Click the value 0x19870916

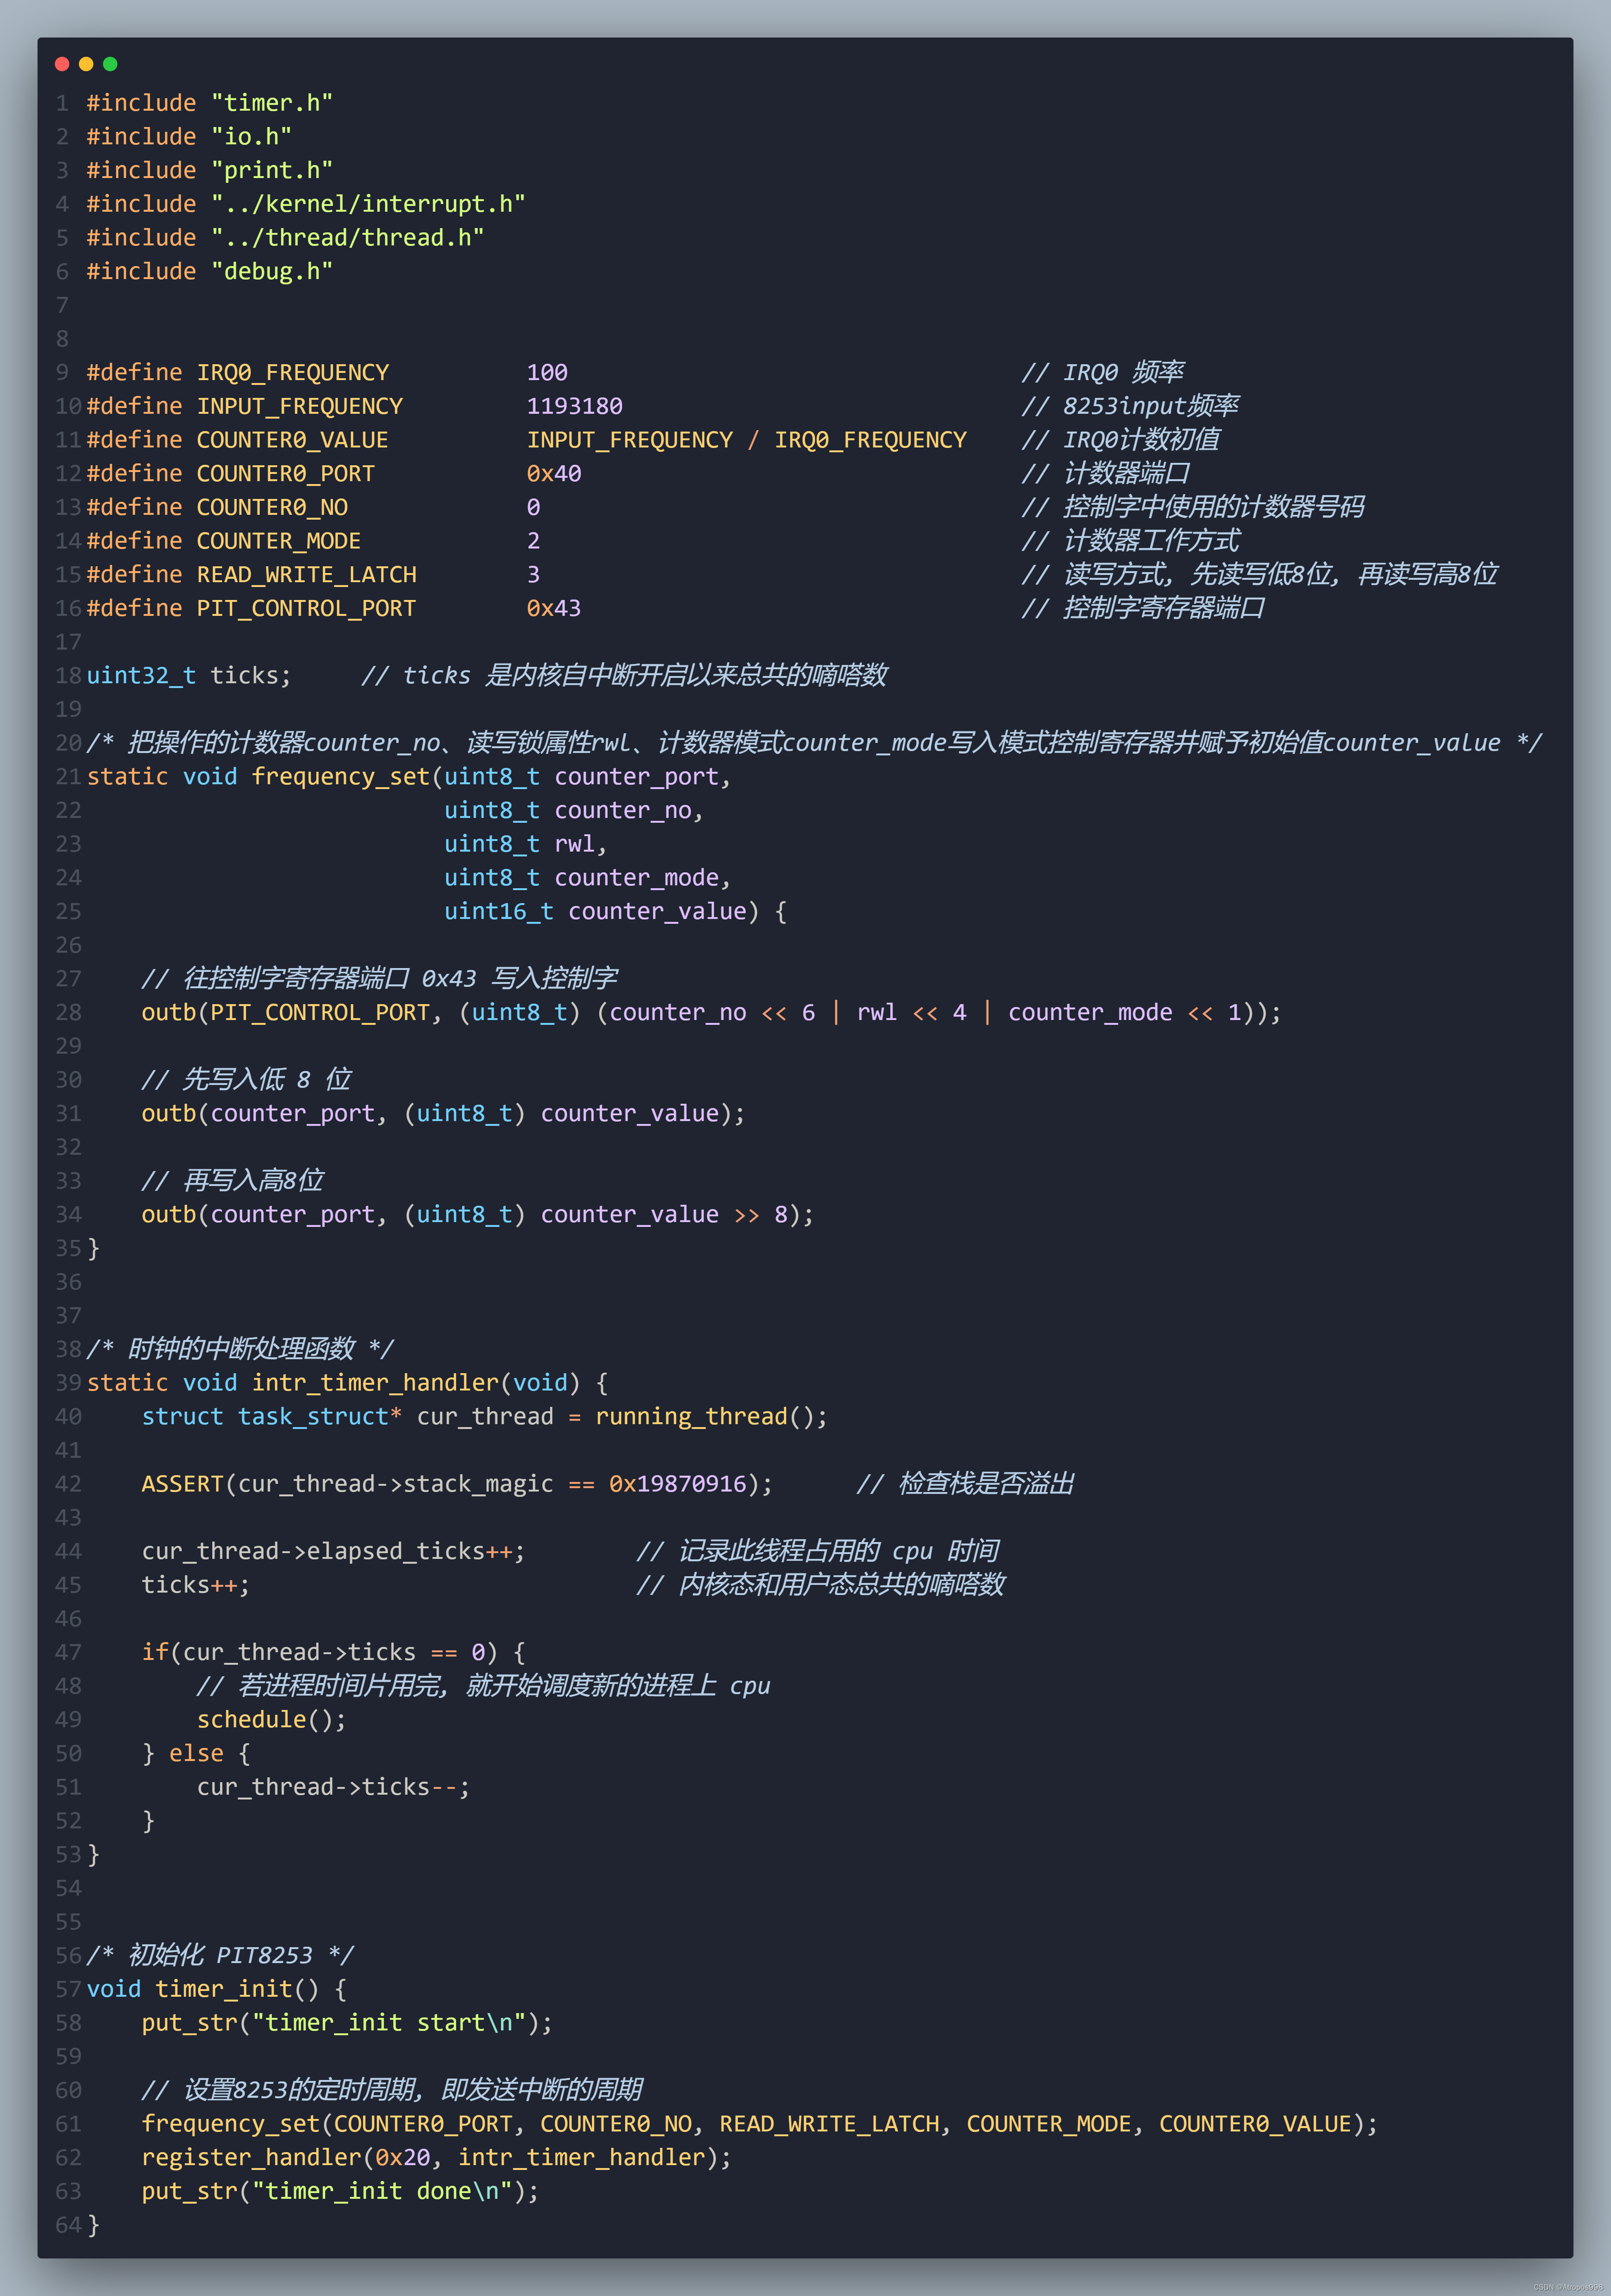678,1484
